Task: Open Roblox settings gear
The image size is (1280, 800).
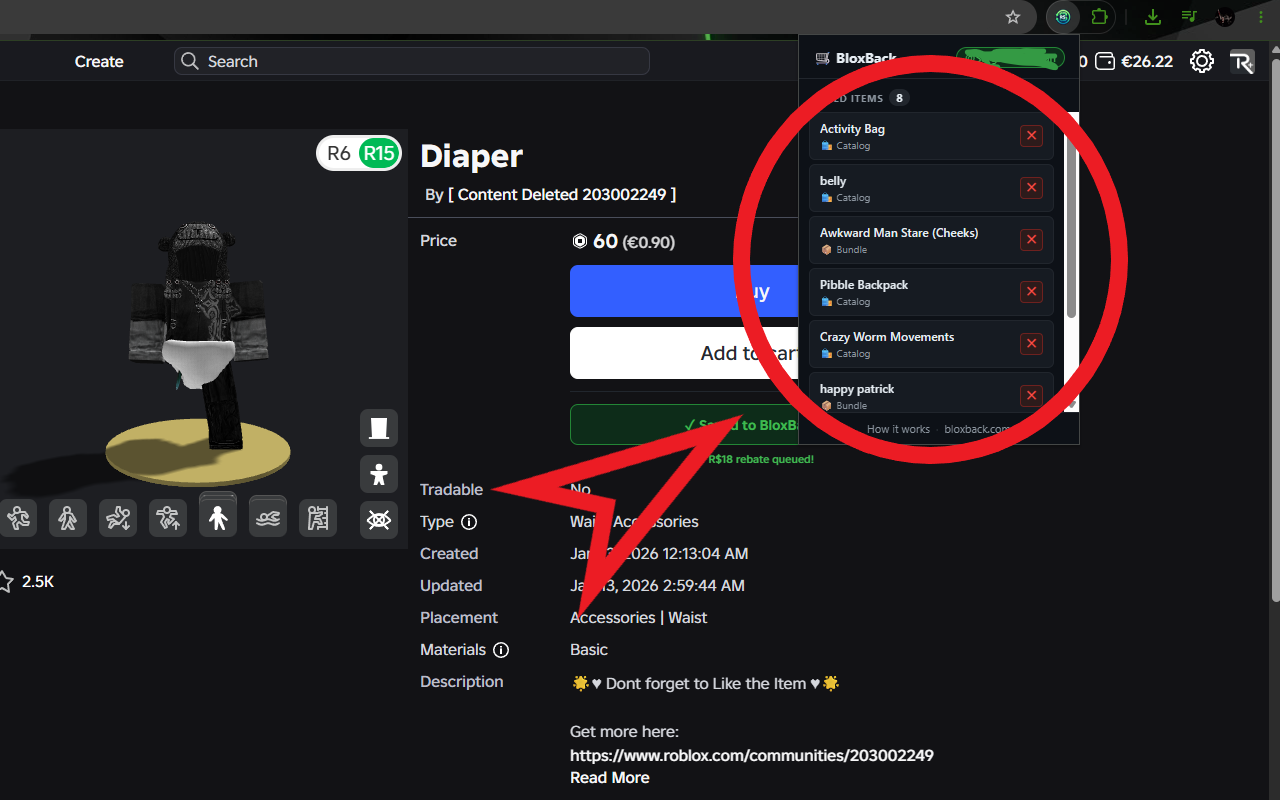Action: [1202, 61]
